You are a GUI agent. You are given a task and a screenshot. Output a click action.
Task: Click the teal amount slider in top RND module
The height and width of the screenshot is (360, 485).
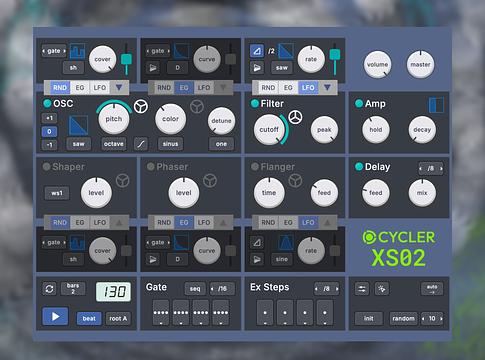click(x=126, y=59)
